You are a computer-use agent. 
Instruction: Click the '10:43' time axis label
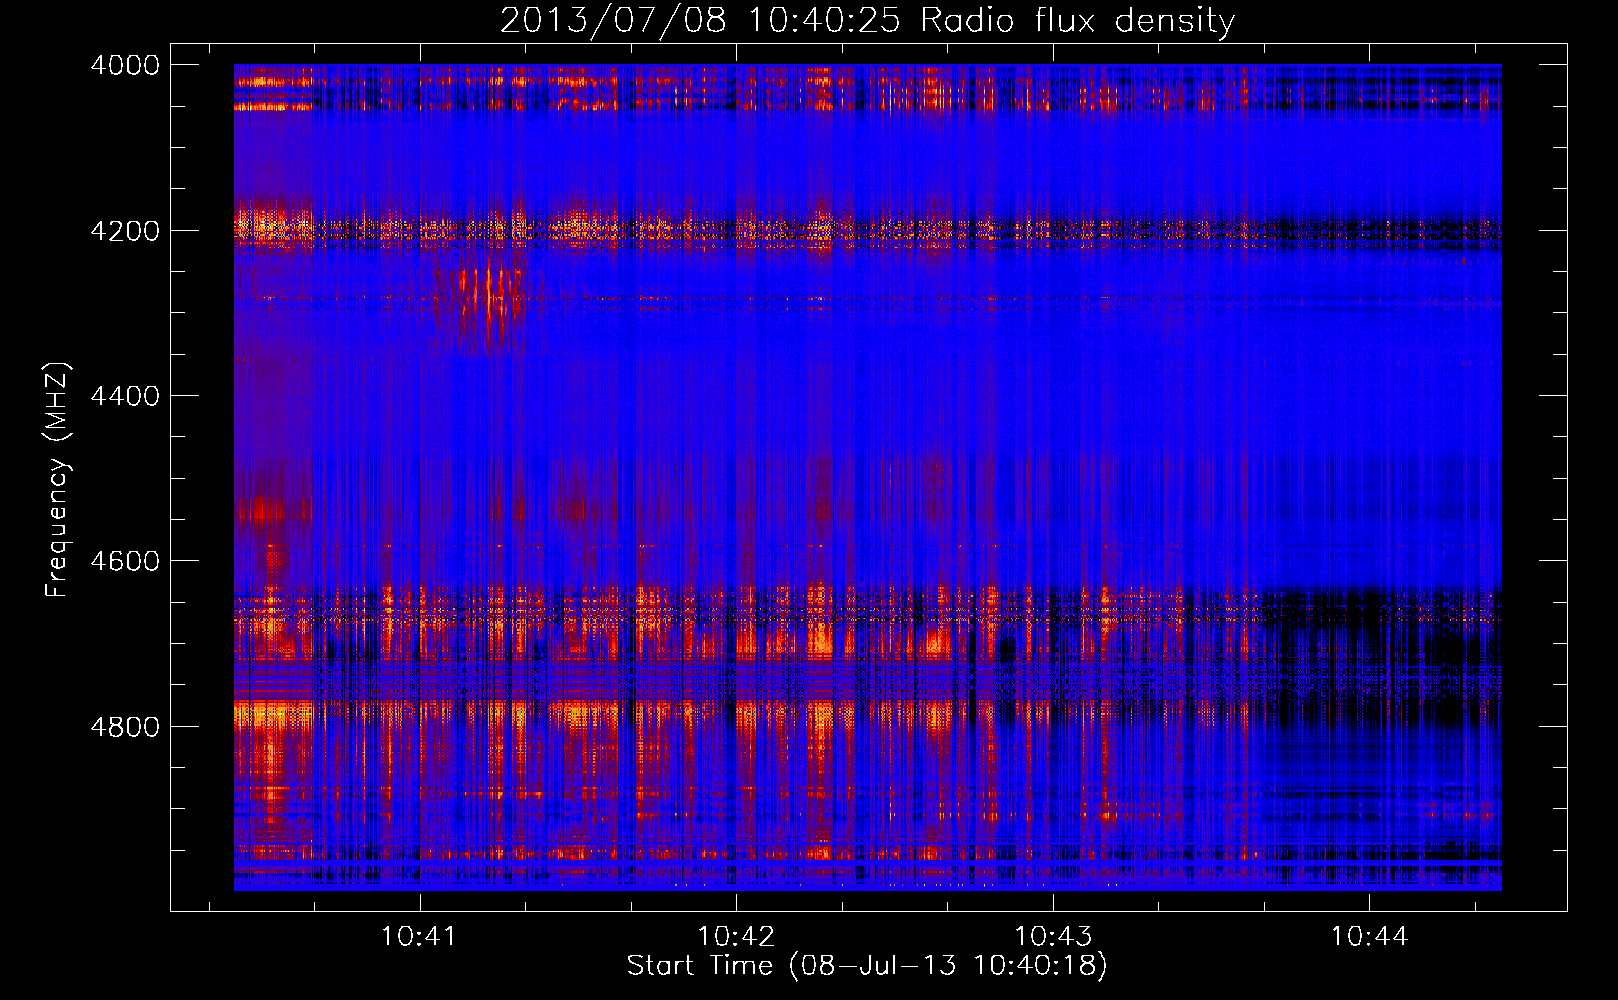pos(1053,937)
